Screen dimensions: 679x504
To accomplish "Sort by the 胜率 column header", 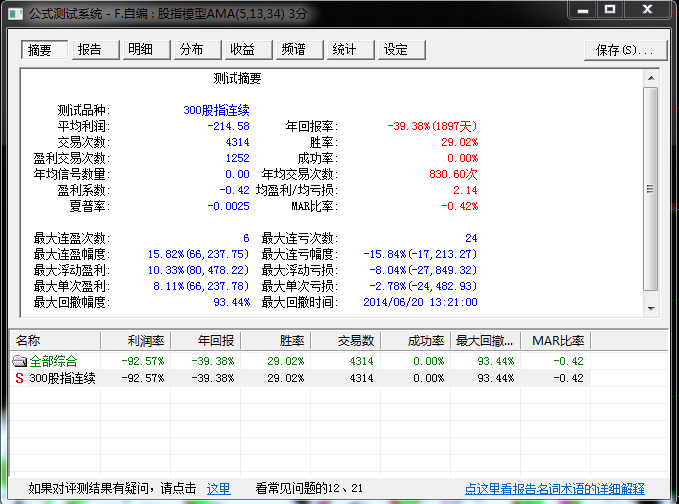I will (x=276, y=341).
